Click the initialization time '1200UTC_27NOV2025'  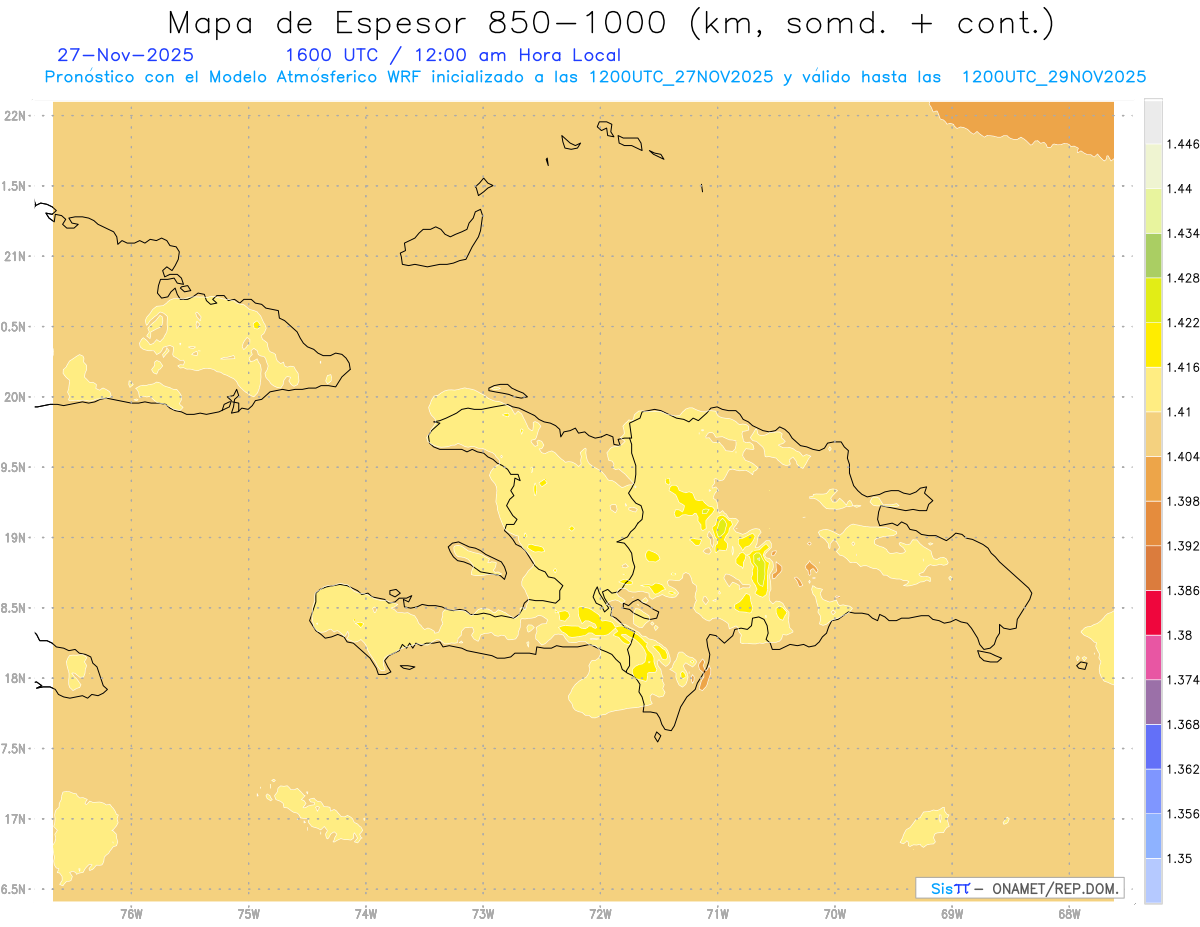[682, 77]
